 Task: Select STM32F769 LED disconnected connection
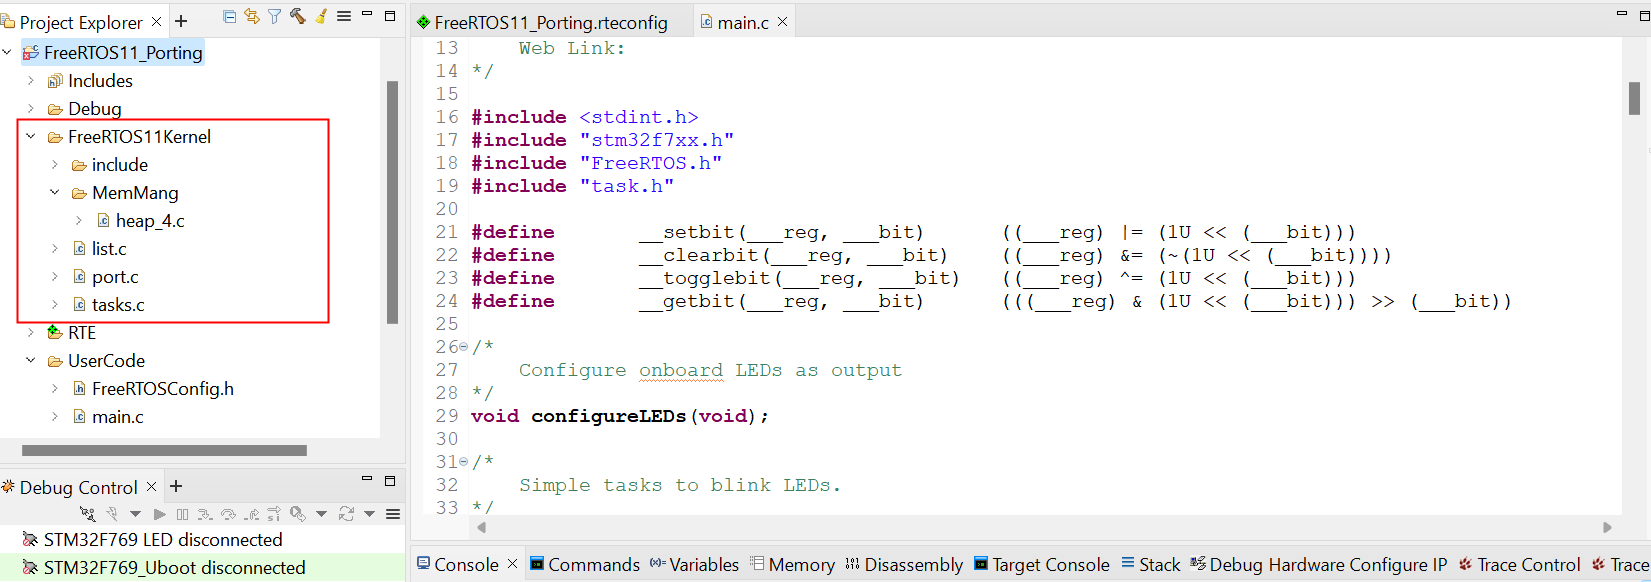162,540
